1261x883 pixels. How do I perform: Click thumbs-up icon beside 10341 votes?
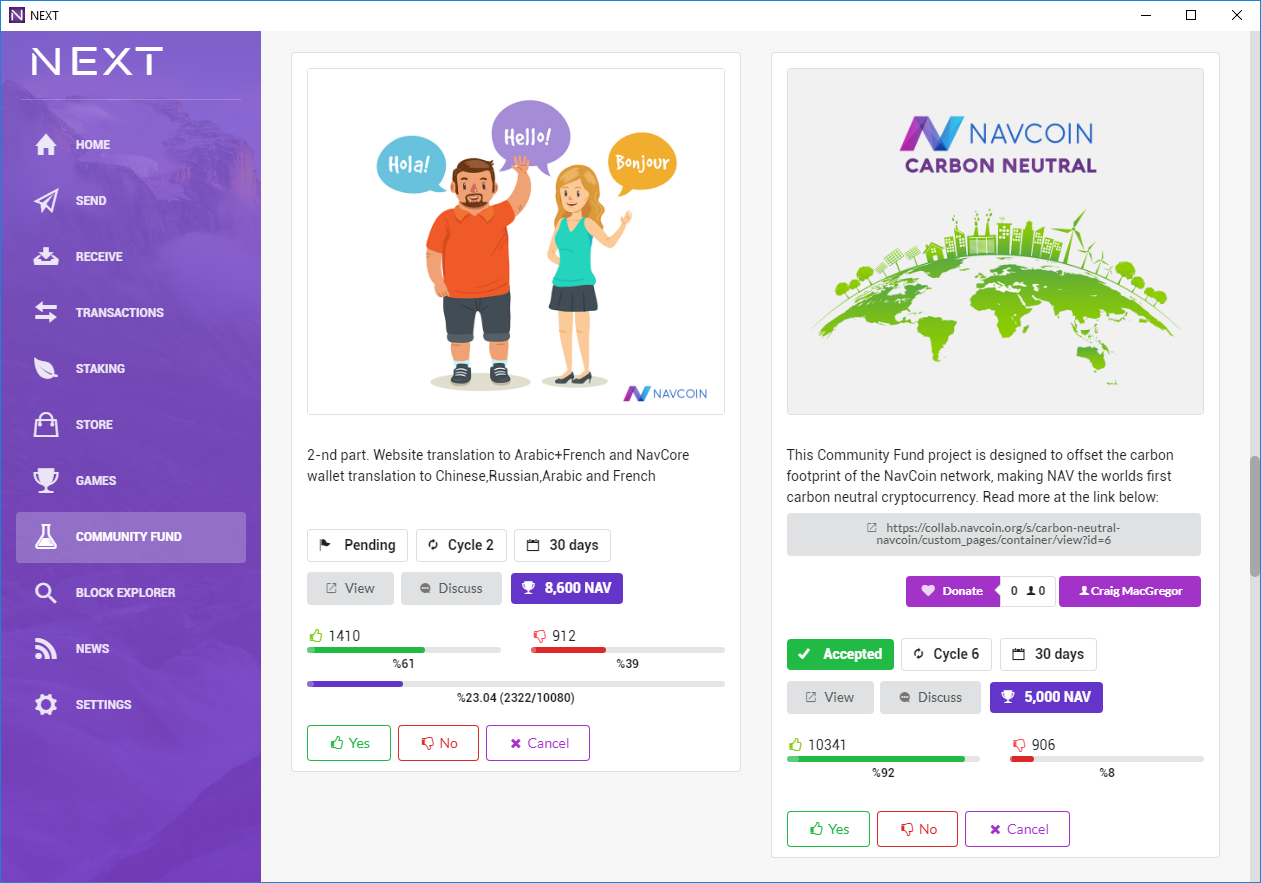click(796, 744)
